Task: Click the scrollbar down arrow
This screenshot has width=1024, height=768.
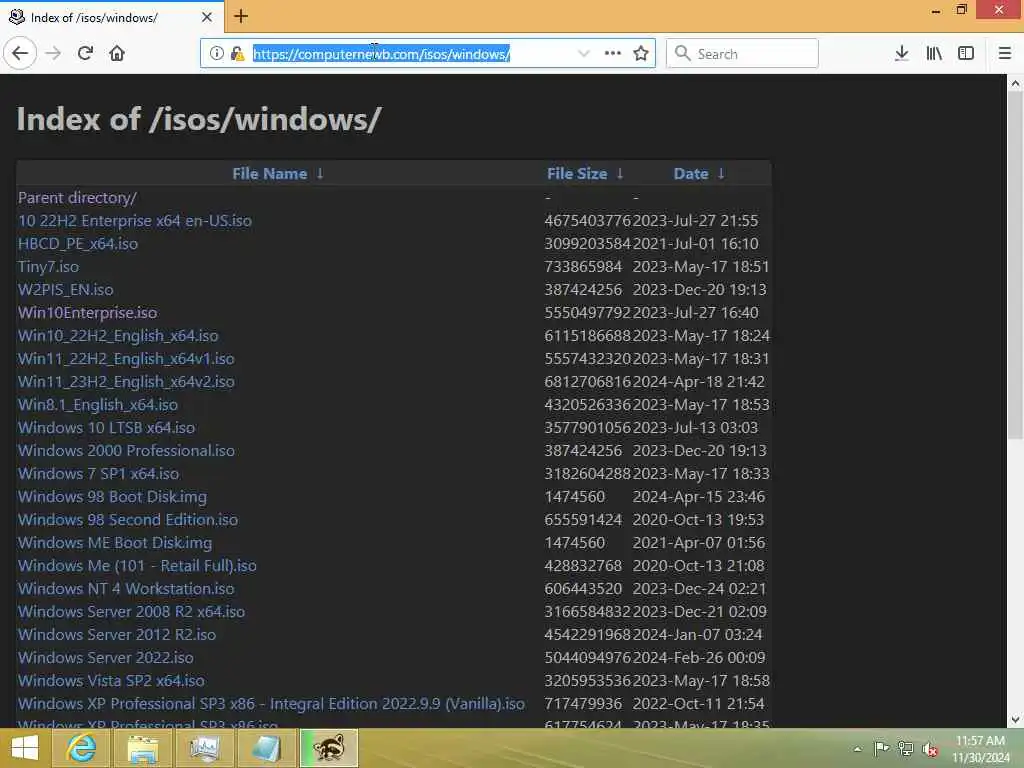Action: pos(1015,720)
